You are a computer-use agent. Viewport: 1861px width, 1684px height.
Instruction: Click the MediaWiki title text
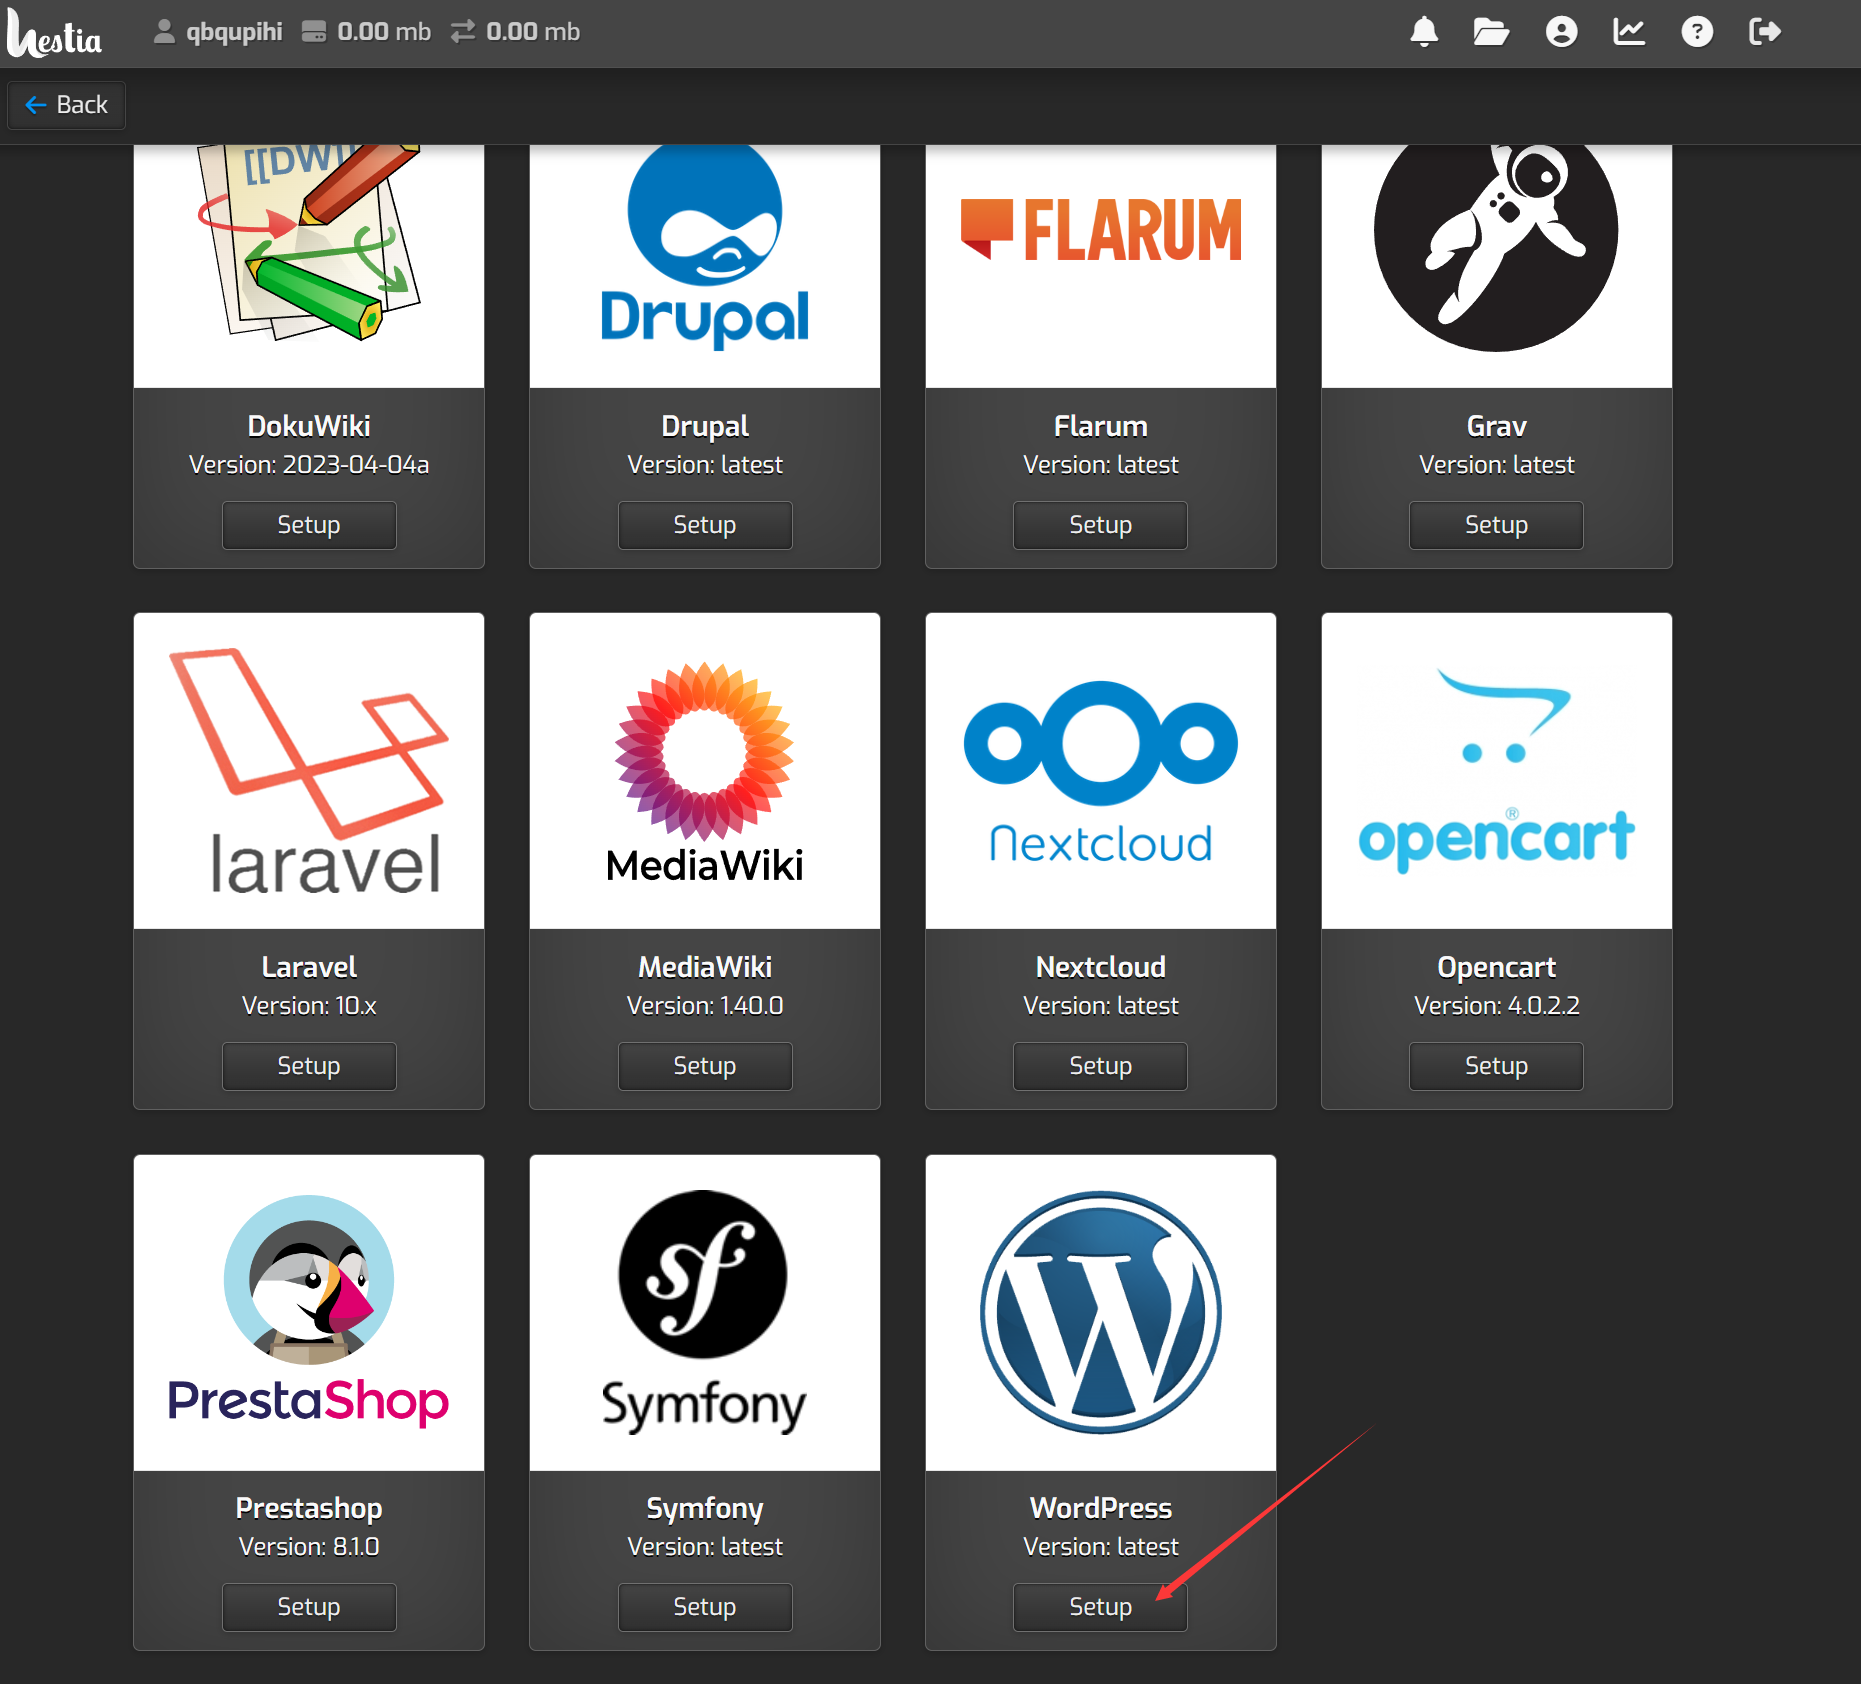[x=705, y=967]
